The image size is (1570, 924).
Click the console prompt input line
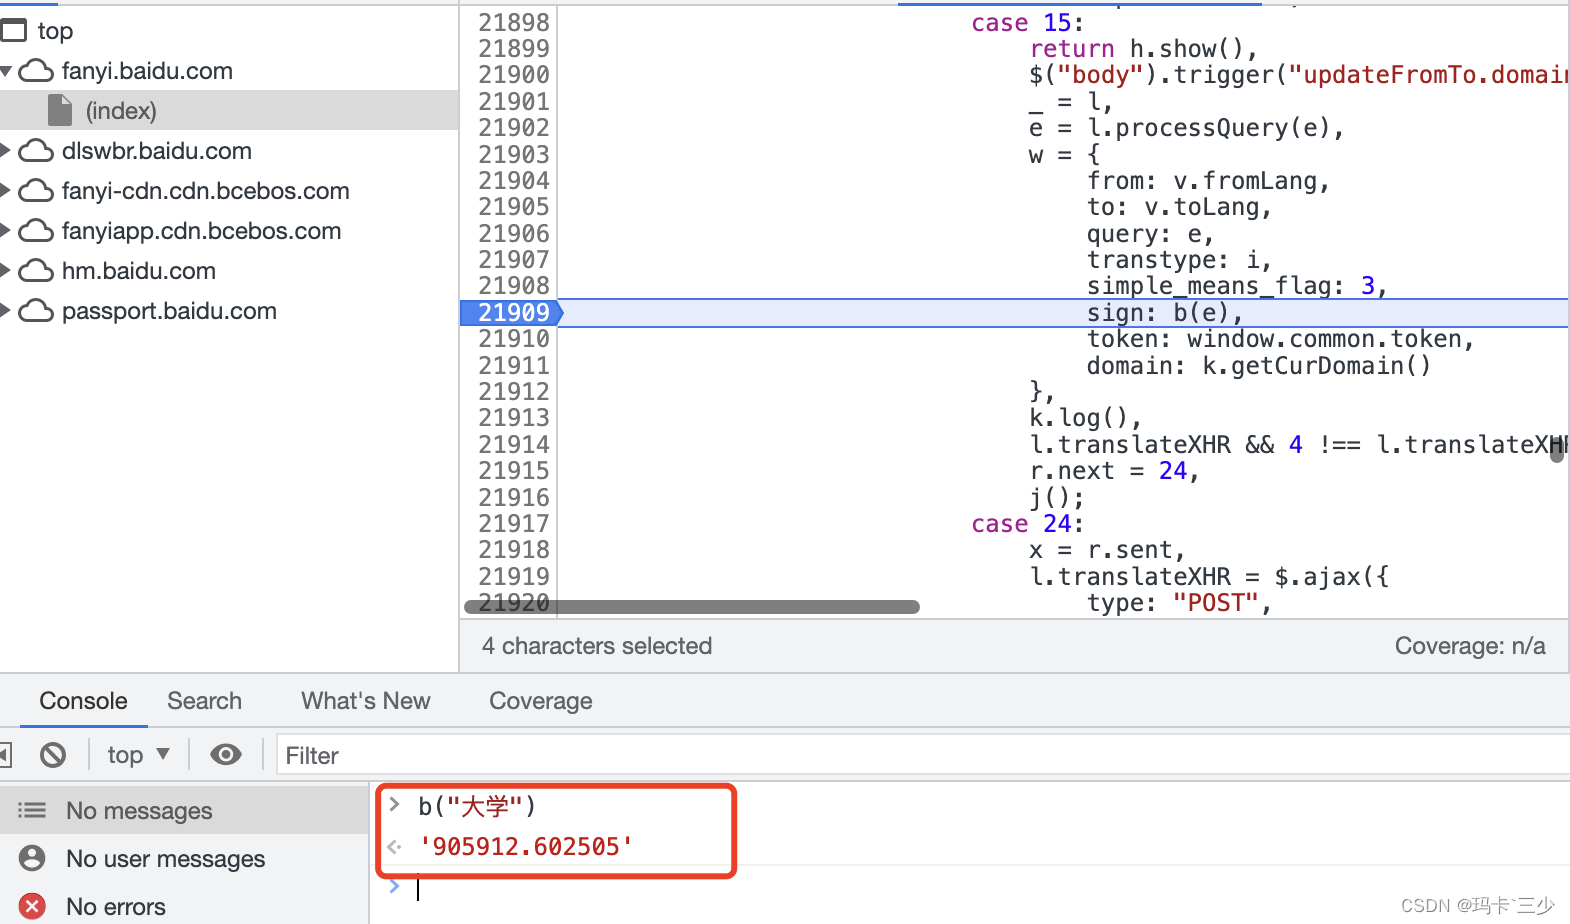[x=990, y=888]
